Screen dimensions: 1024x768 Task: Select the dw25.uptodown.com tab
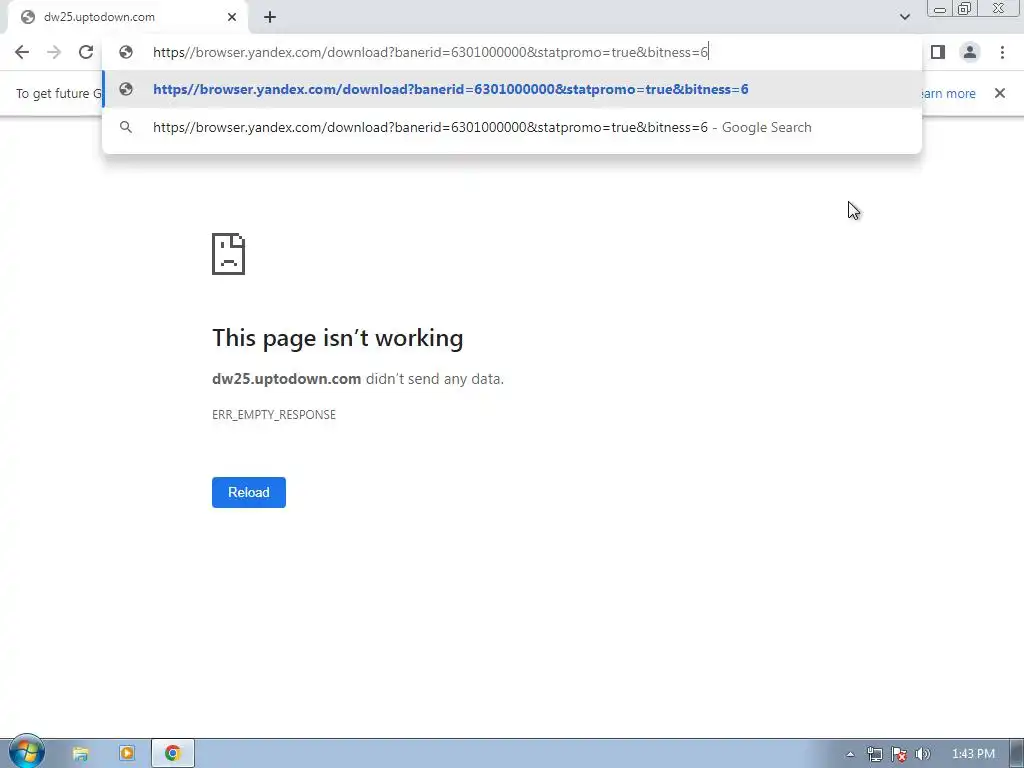tap(128, 18)
